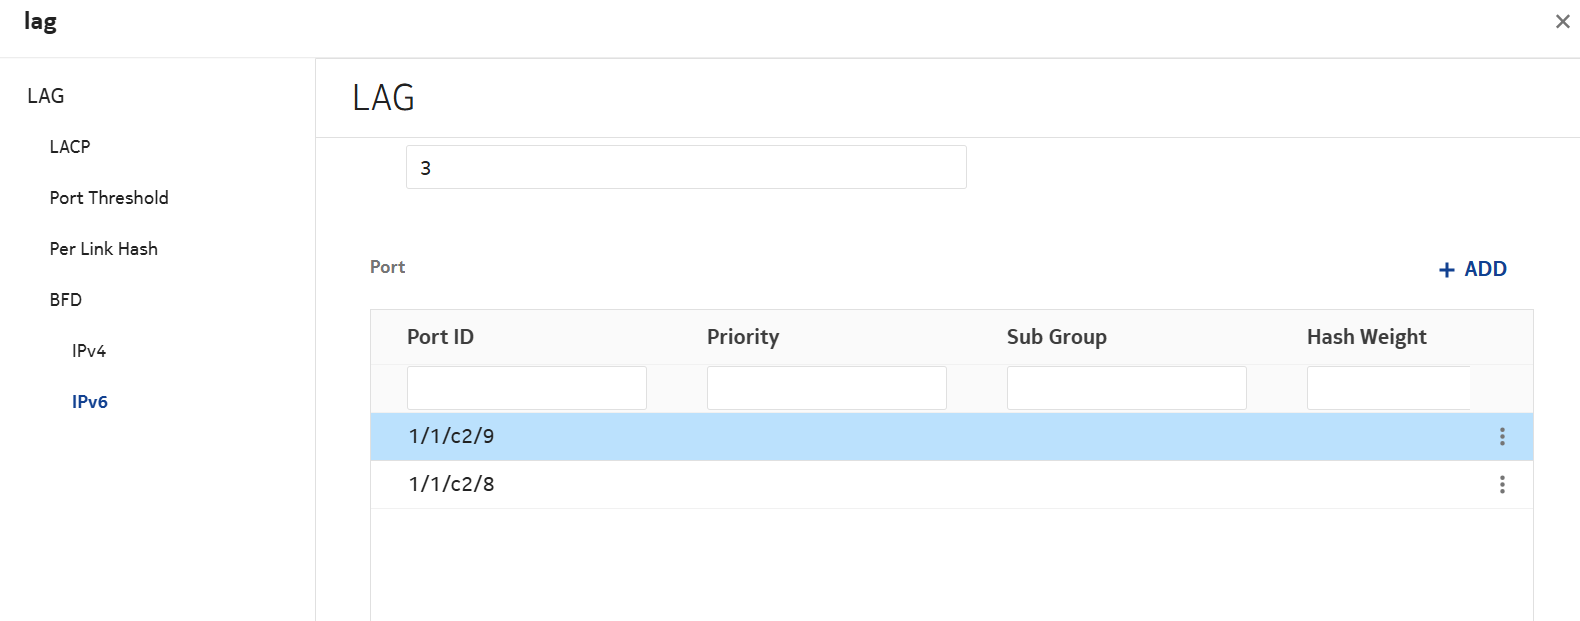Sort by Priority column header
This screenshot has height=621, width=1580.
point(742,337)
